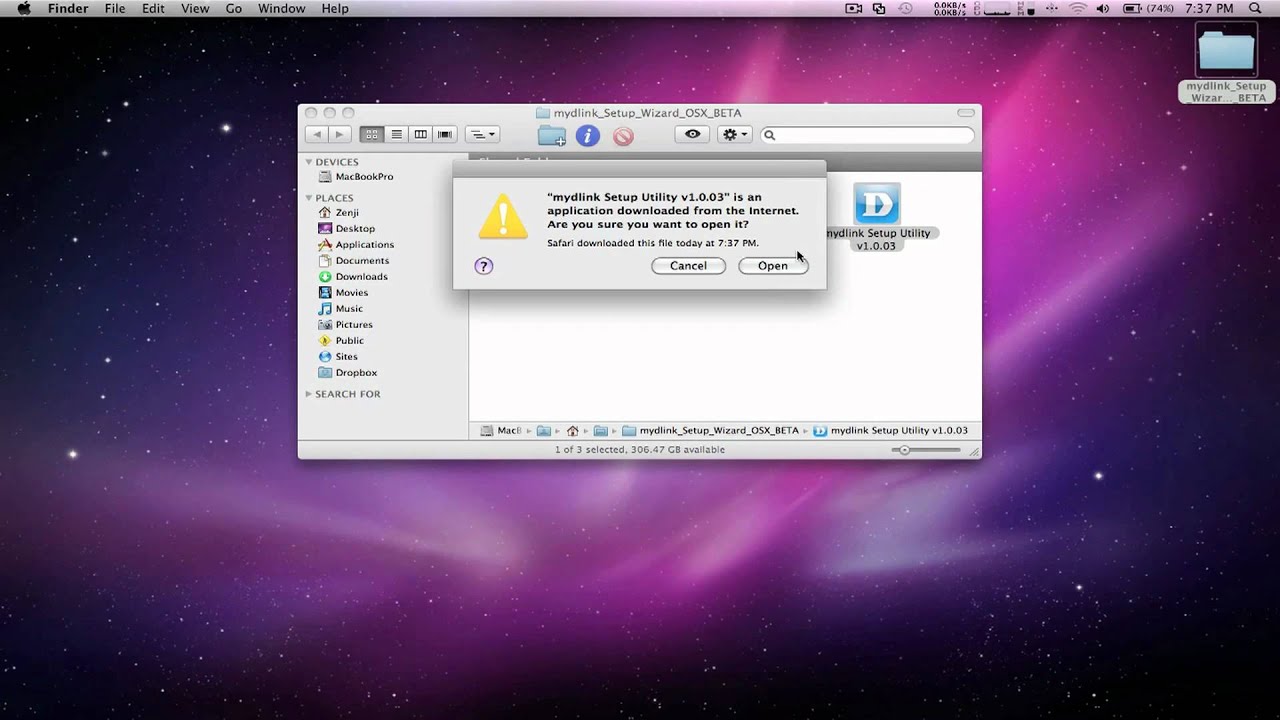Open the Finder menu

click(x=68, y=9)
